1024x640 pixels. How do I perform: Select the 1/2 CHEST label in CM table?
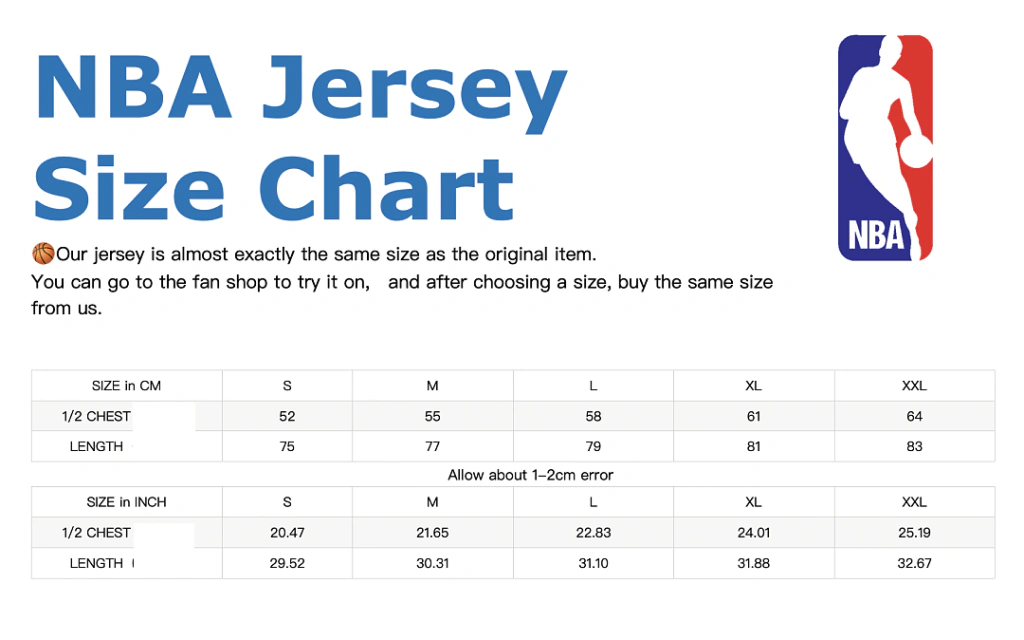tap(96, 417)
